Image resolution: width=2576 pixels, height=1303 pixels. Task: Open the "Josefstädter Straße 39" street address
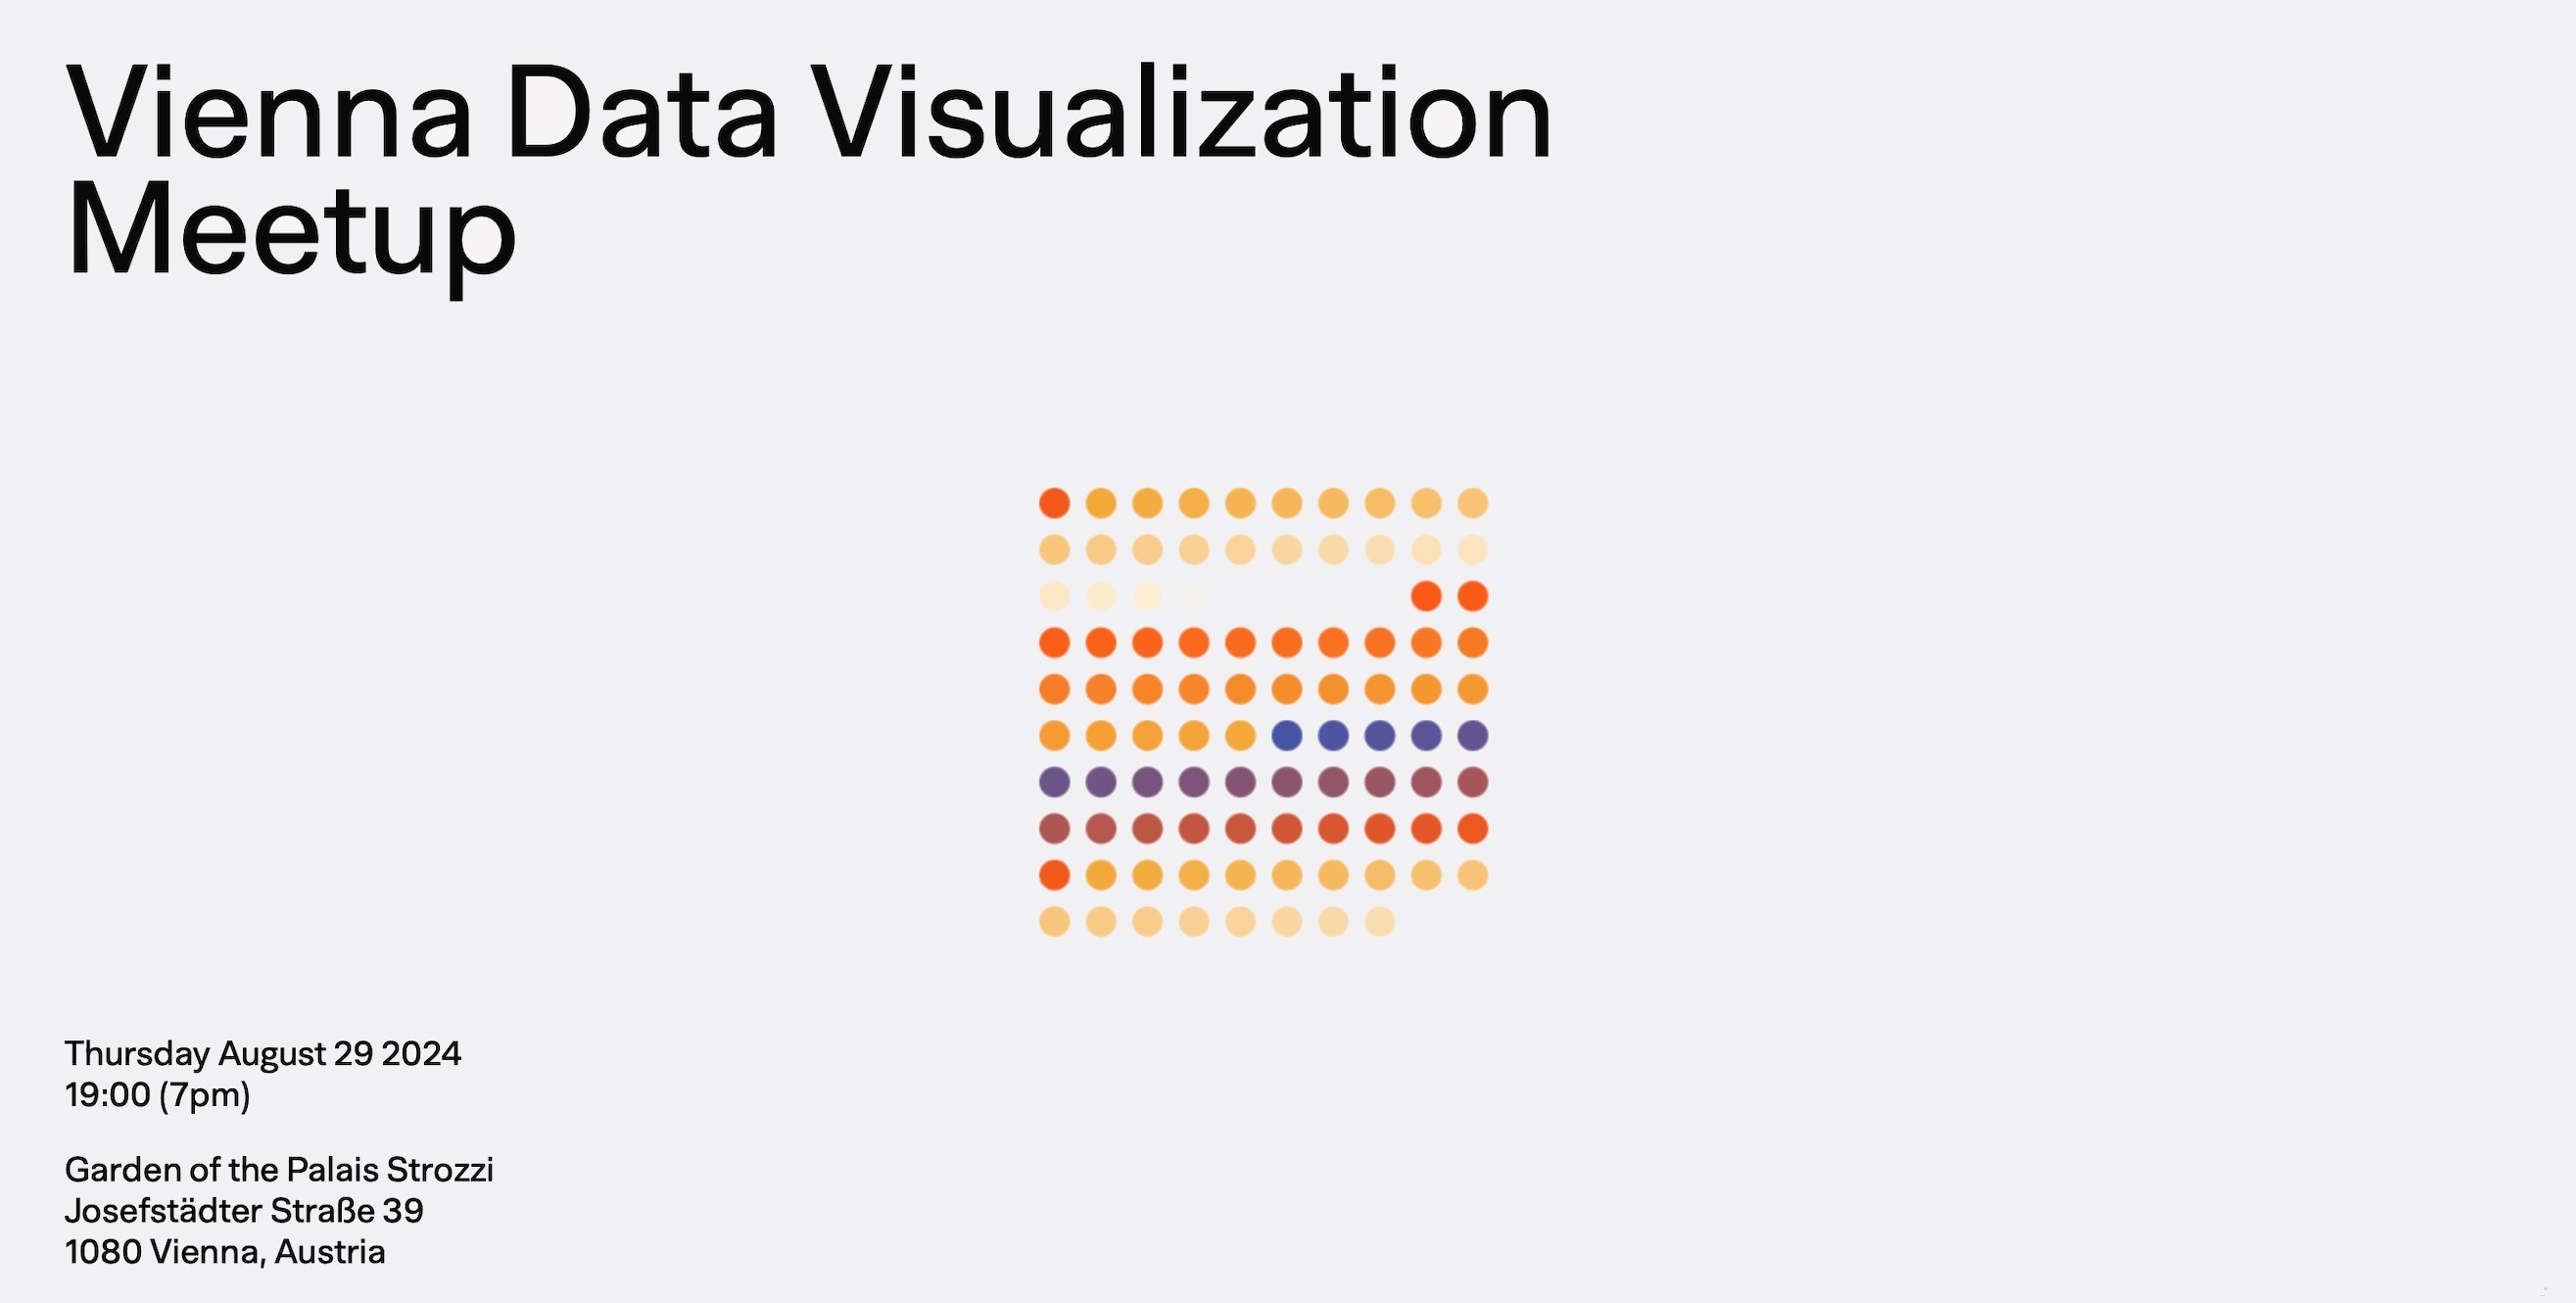(x=244, y=1211)
